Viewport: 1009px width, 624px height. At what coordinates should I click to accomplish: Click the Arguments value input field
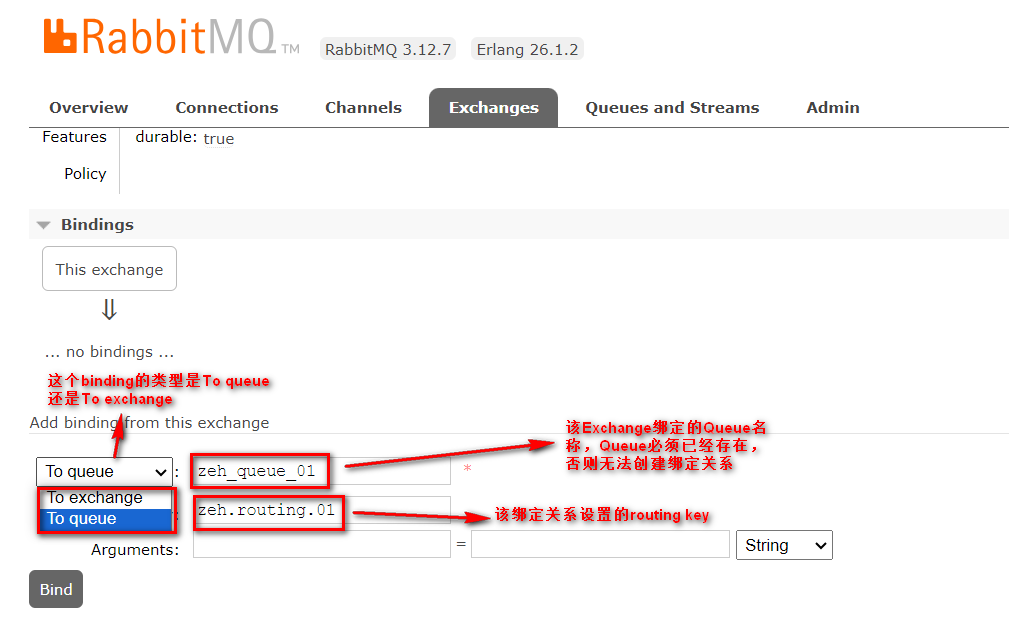[600, 545]
